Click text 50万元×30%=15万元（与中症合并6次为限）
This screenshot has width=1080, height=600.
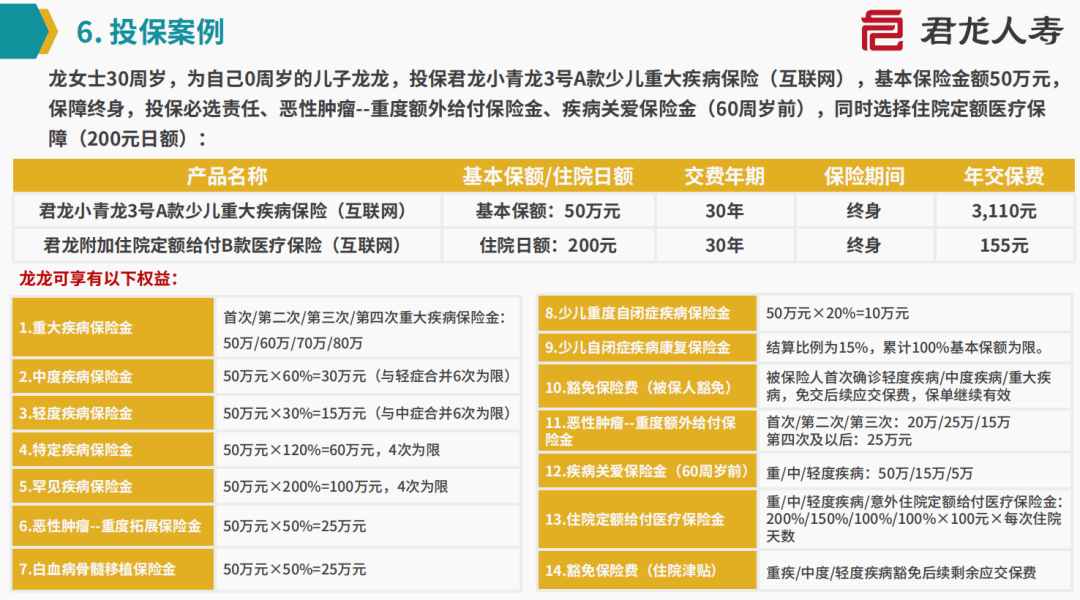pos(368,413)
